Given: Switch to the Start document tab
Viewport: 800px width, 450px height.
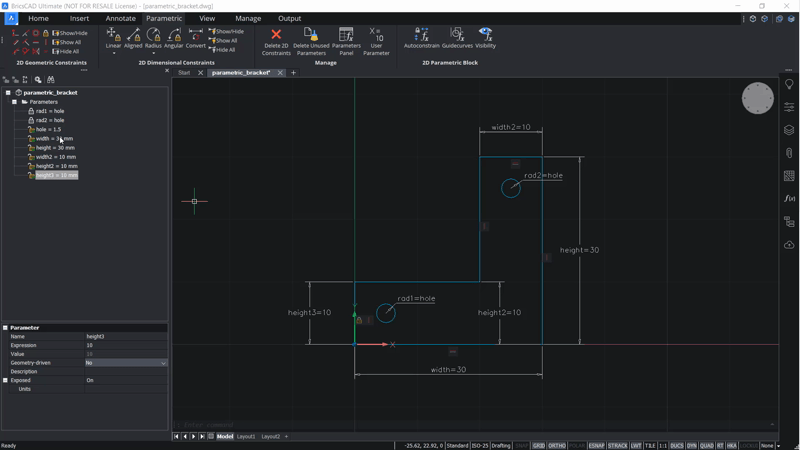Looking at the screenshot, I should point(184,73).
